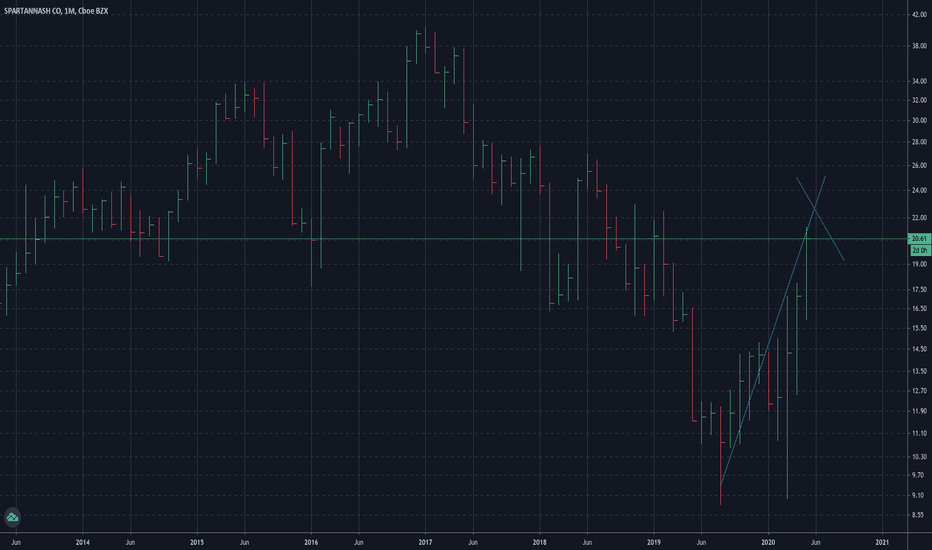
Task: Click the 22.00 price axis label
Action: pos(919,218)
